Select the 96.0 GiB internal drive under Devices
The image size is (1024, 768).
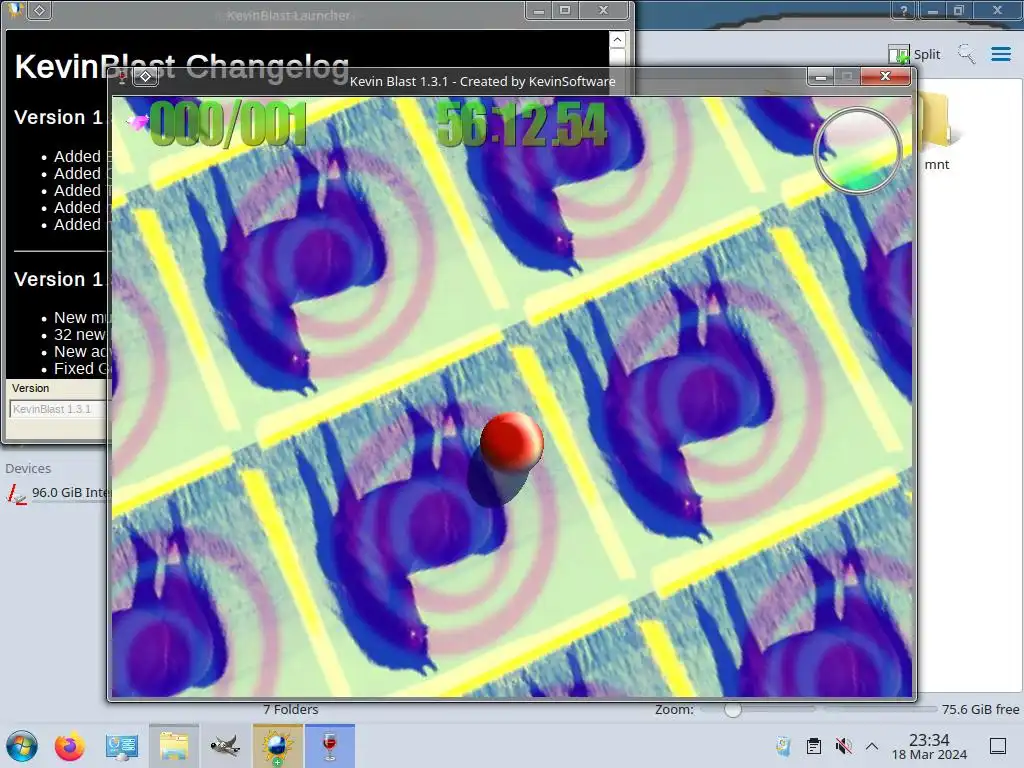57,492
